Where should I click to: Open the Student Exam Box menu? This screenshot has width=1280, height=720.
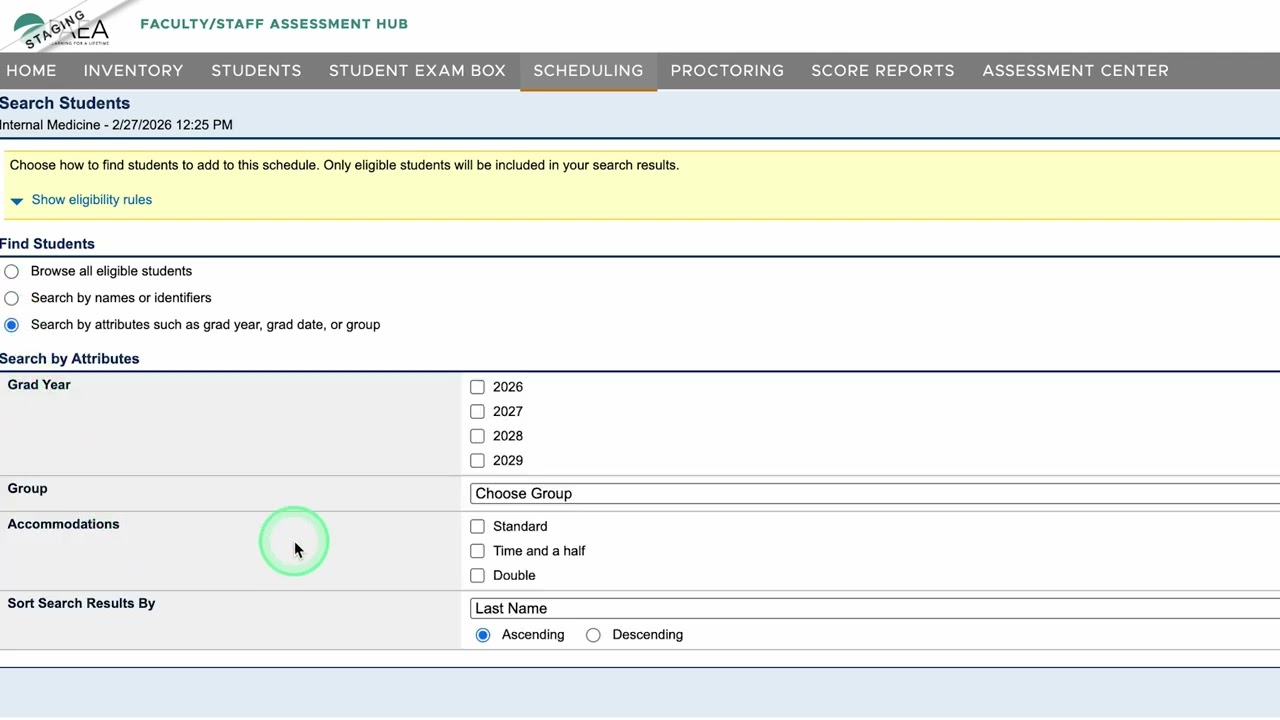[x=417, y=71]
